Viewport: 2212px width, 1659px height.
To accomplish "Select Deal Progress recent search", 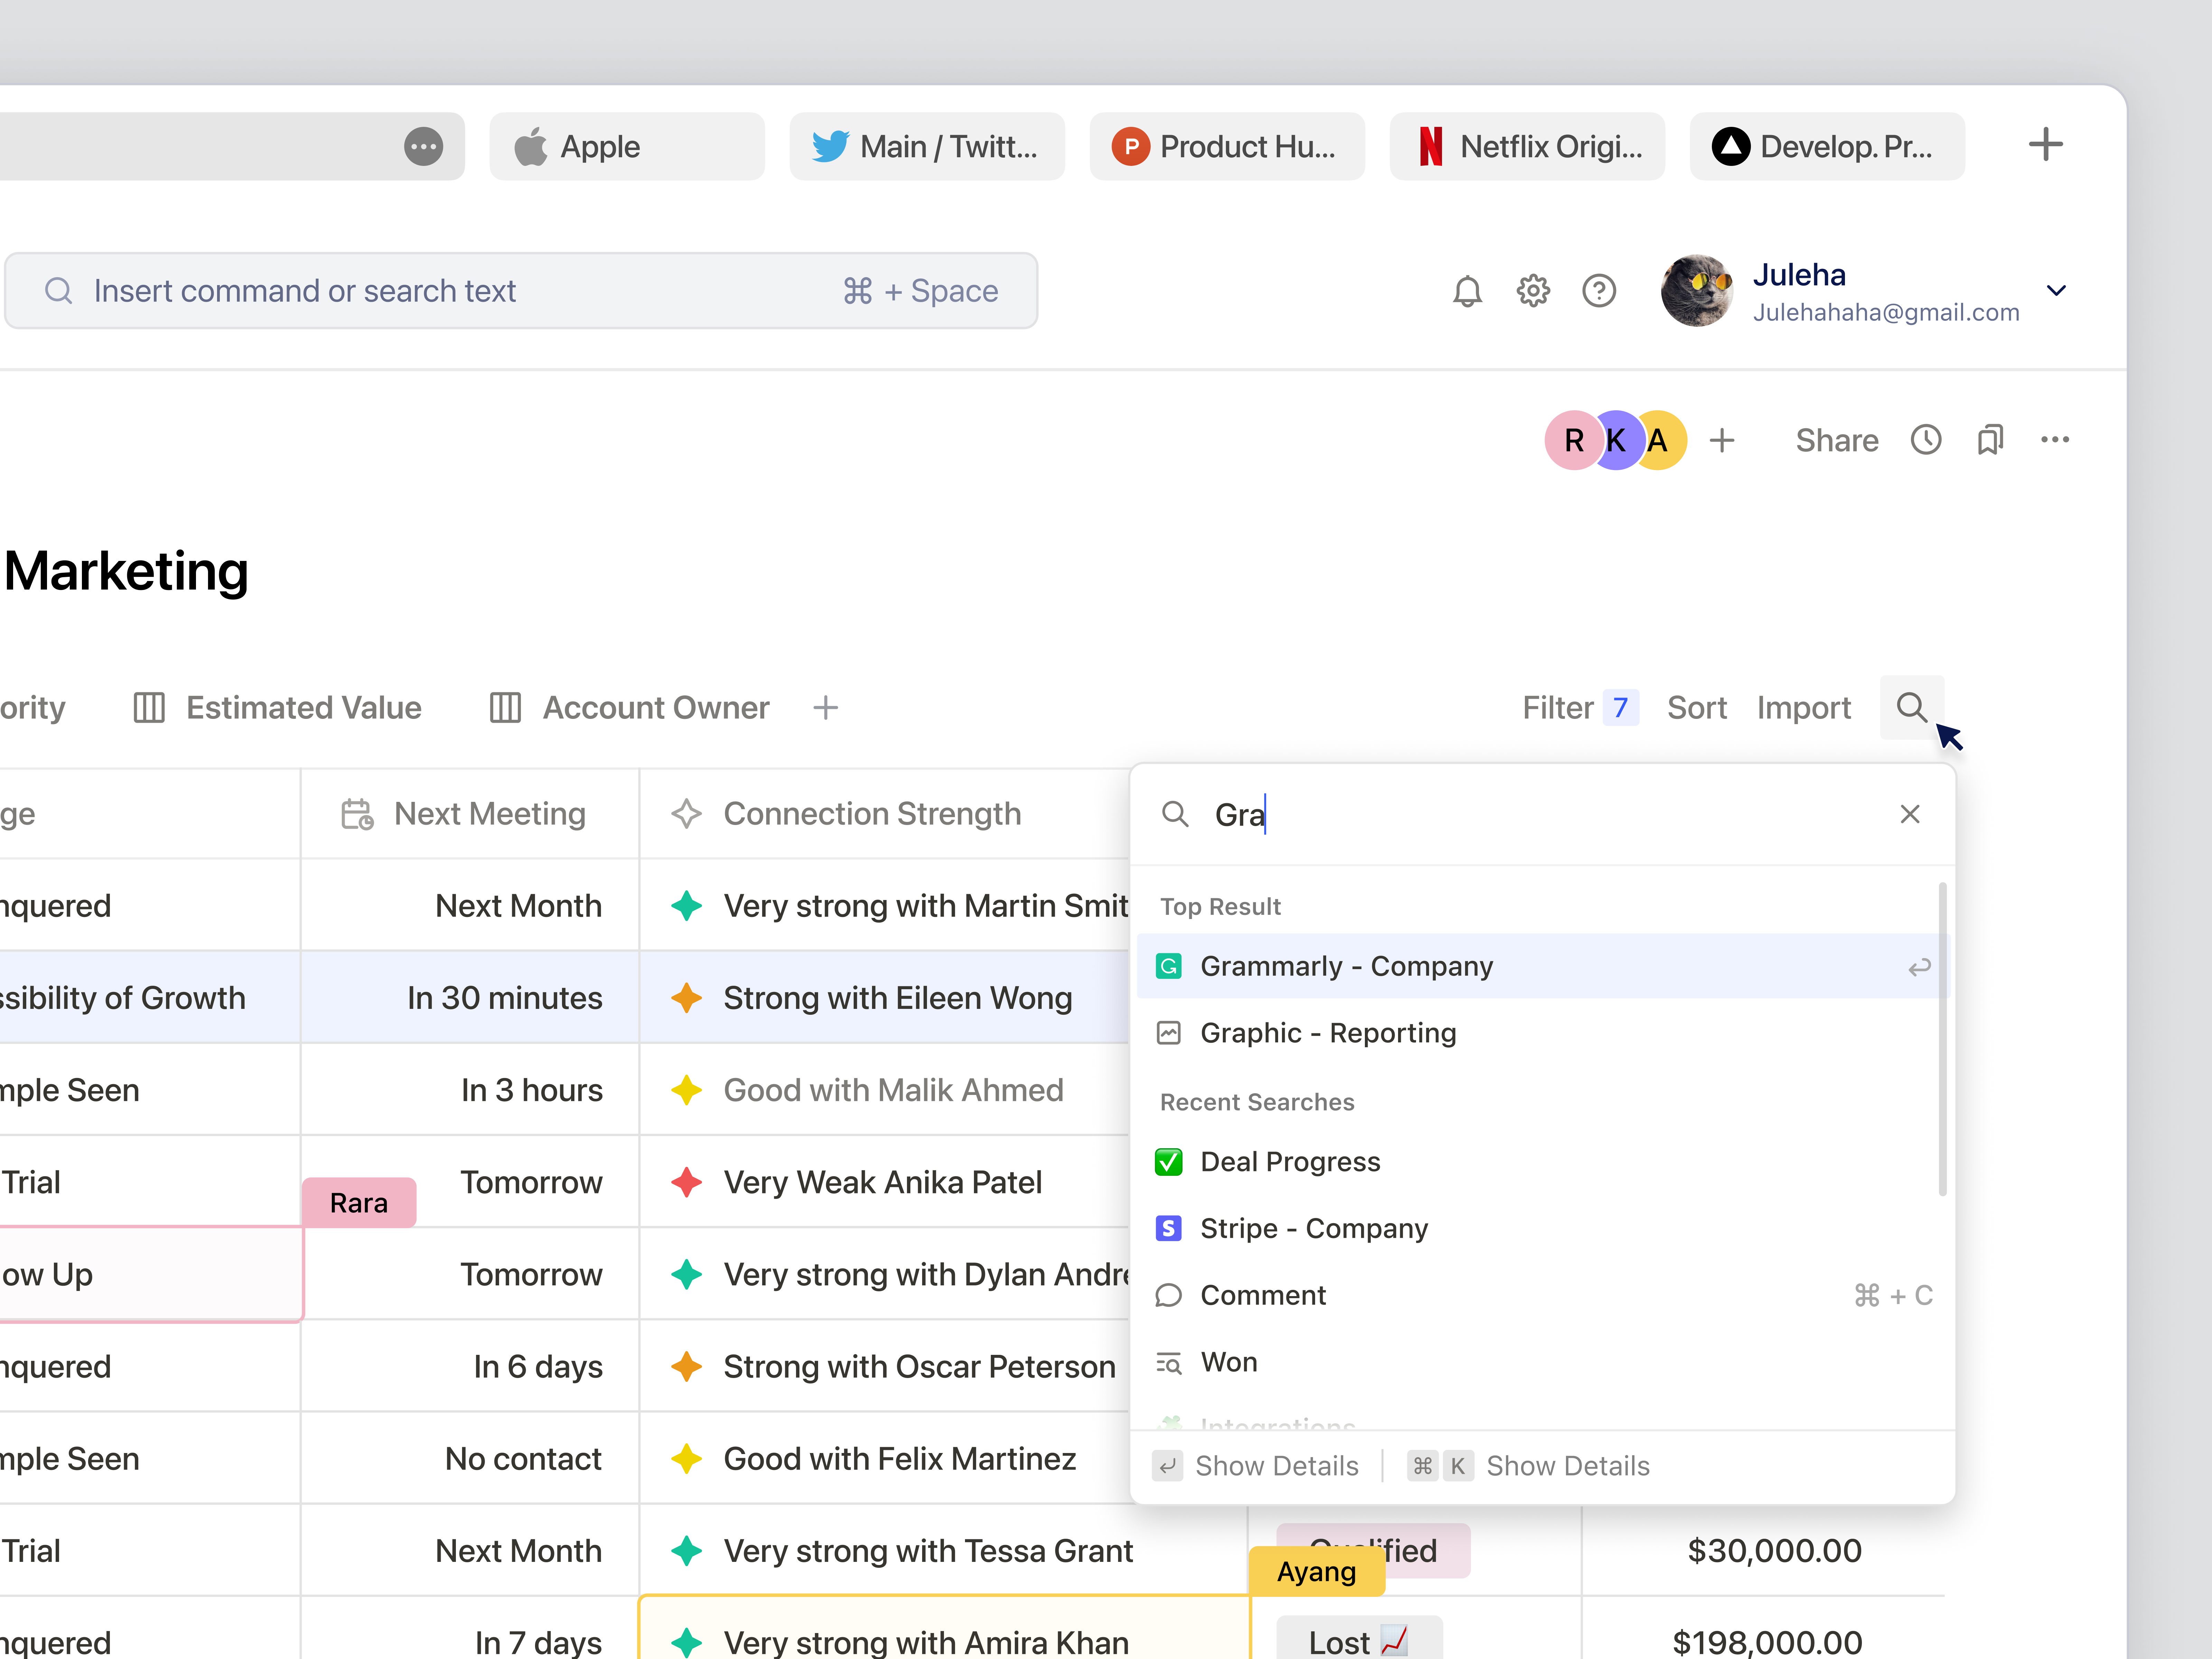I will (1543, 1162).
